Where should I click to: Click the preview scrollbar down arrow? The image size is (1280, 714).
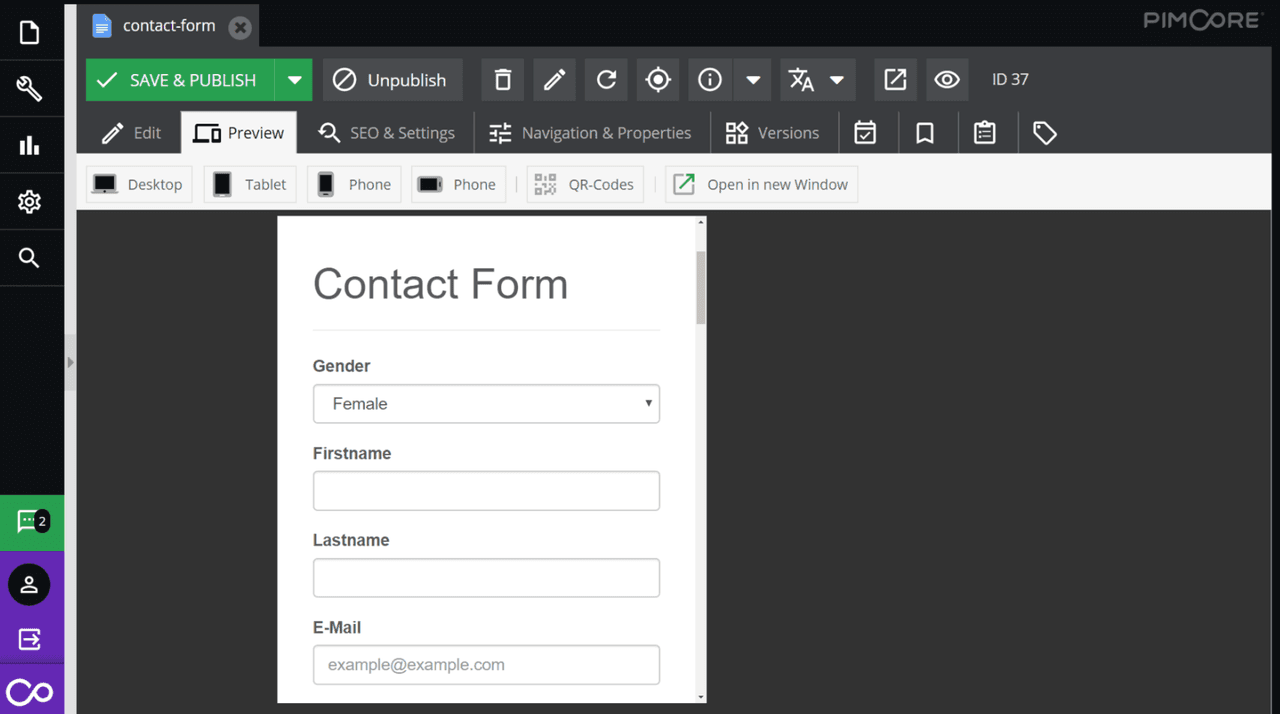pyautogui.click(x=701, y=697)
